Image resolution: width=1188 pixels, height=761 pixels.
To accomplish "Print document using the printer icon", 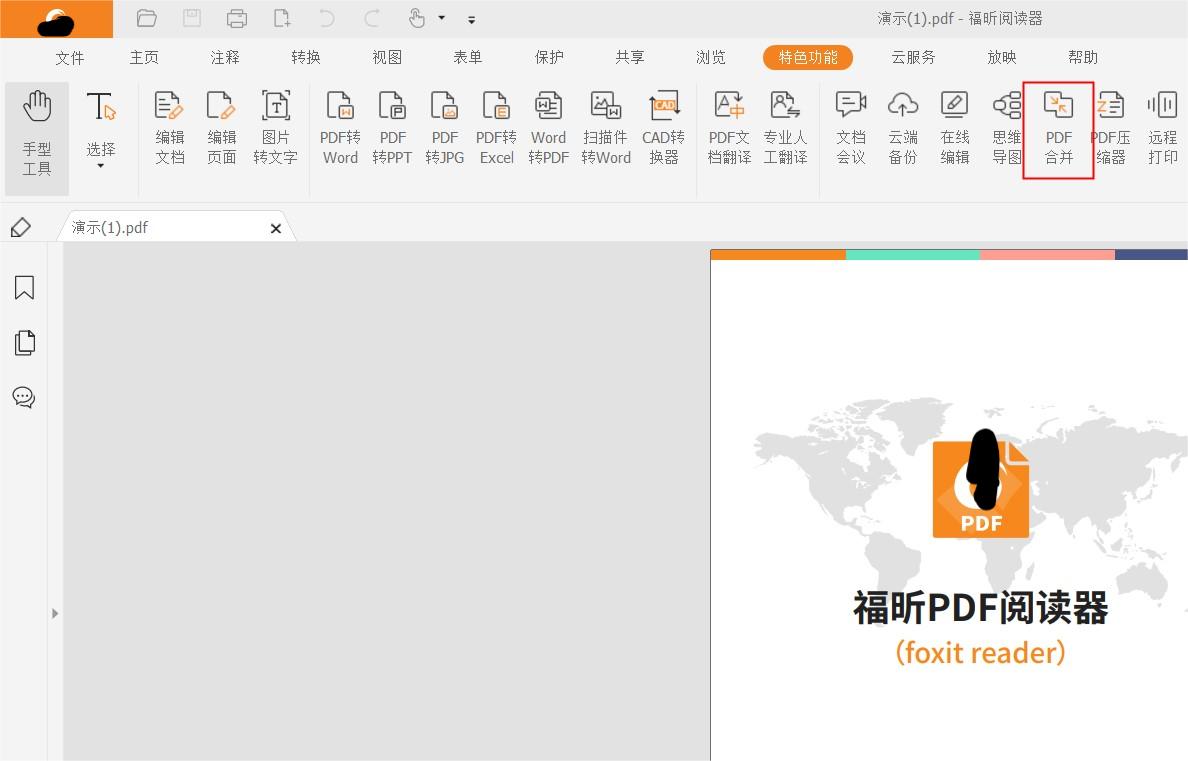I will point(236,18).
